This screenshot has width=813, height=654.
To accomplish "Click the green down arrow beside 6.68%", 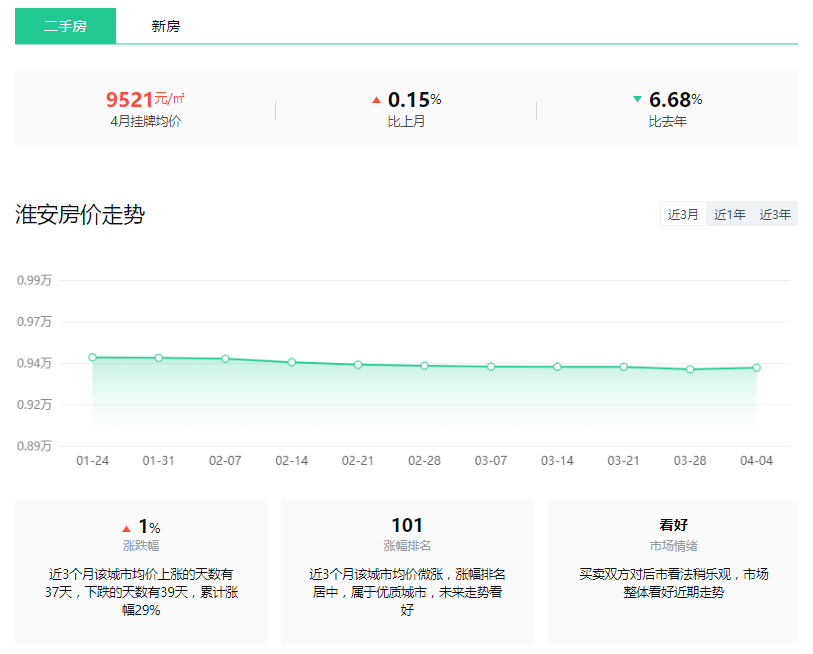I will tap(638, 100).
